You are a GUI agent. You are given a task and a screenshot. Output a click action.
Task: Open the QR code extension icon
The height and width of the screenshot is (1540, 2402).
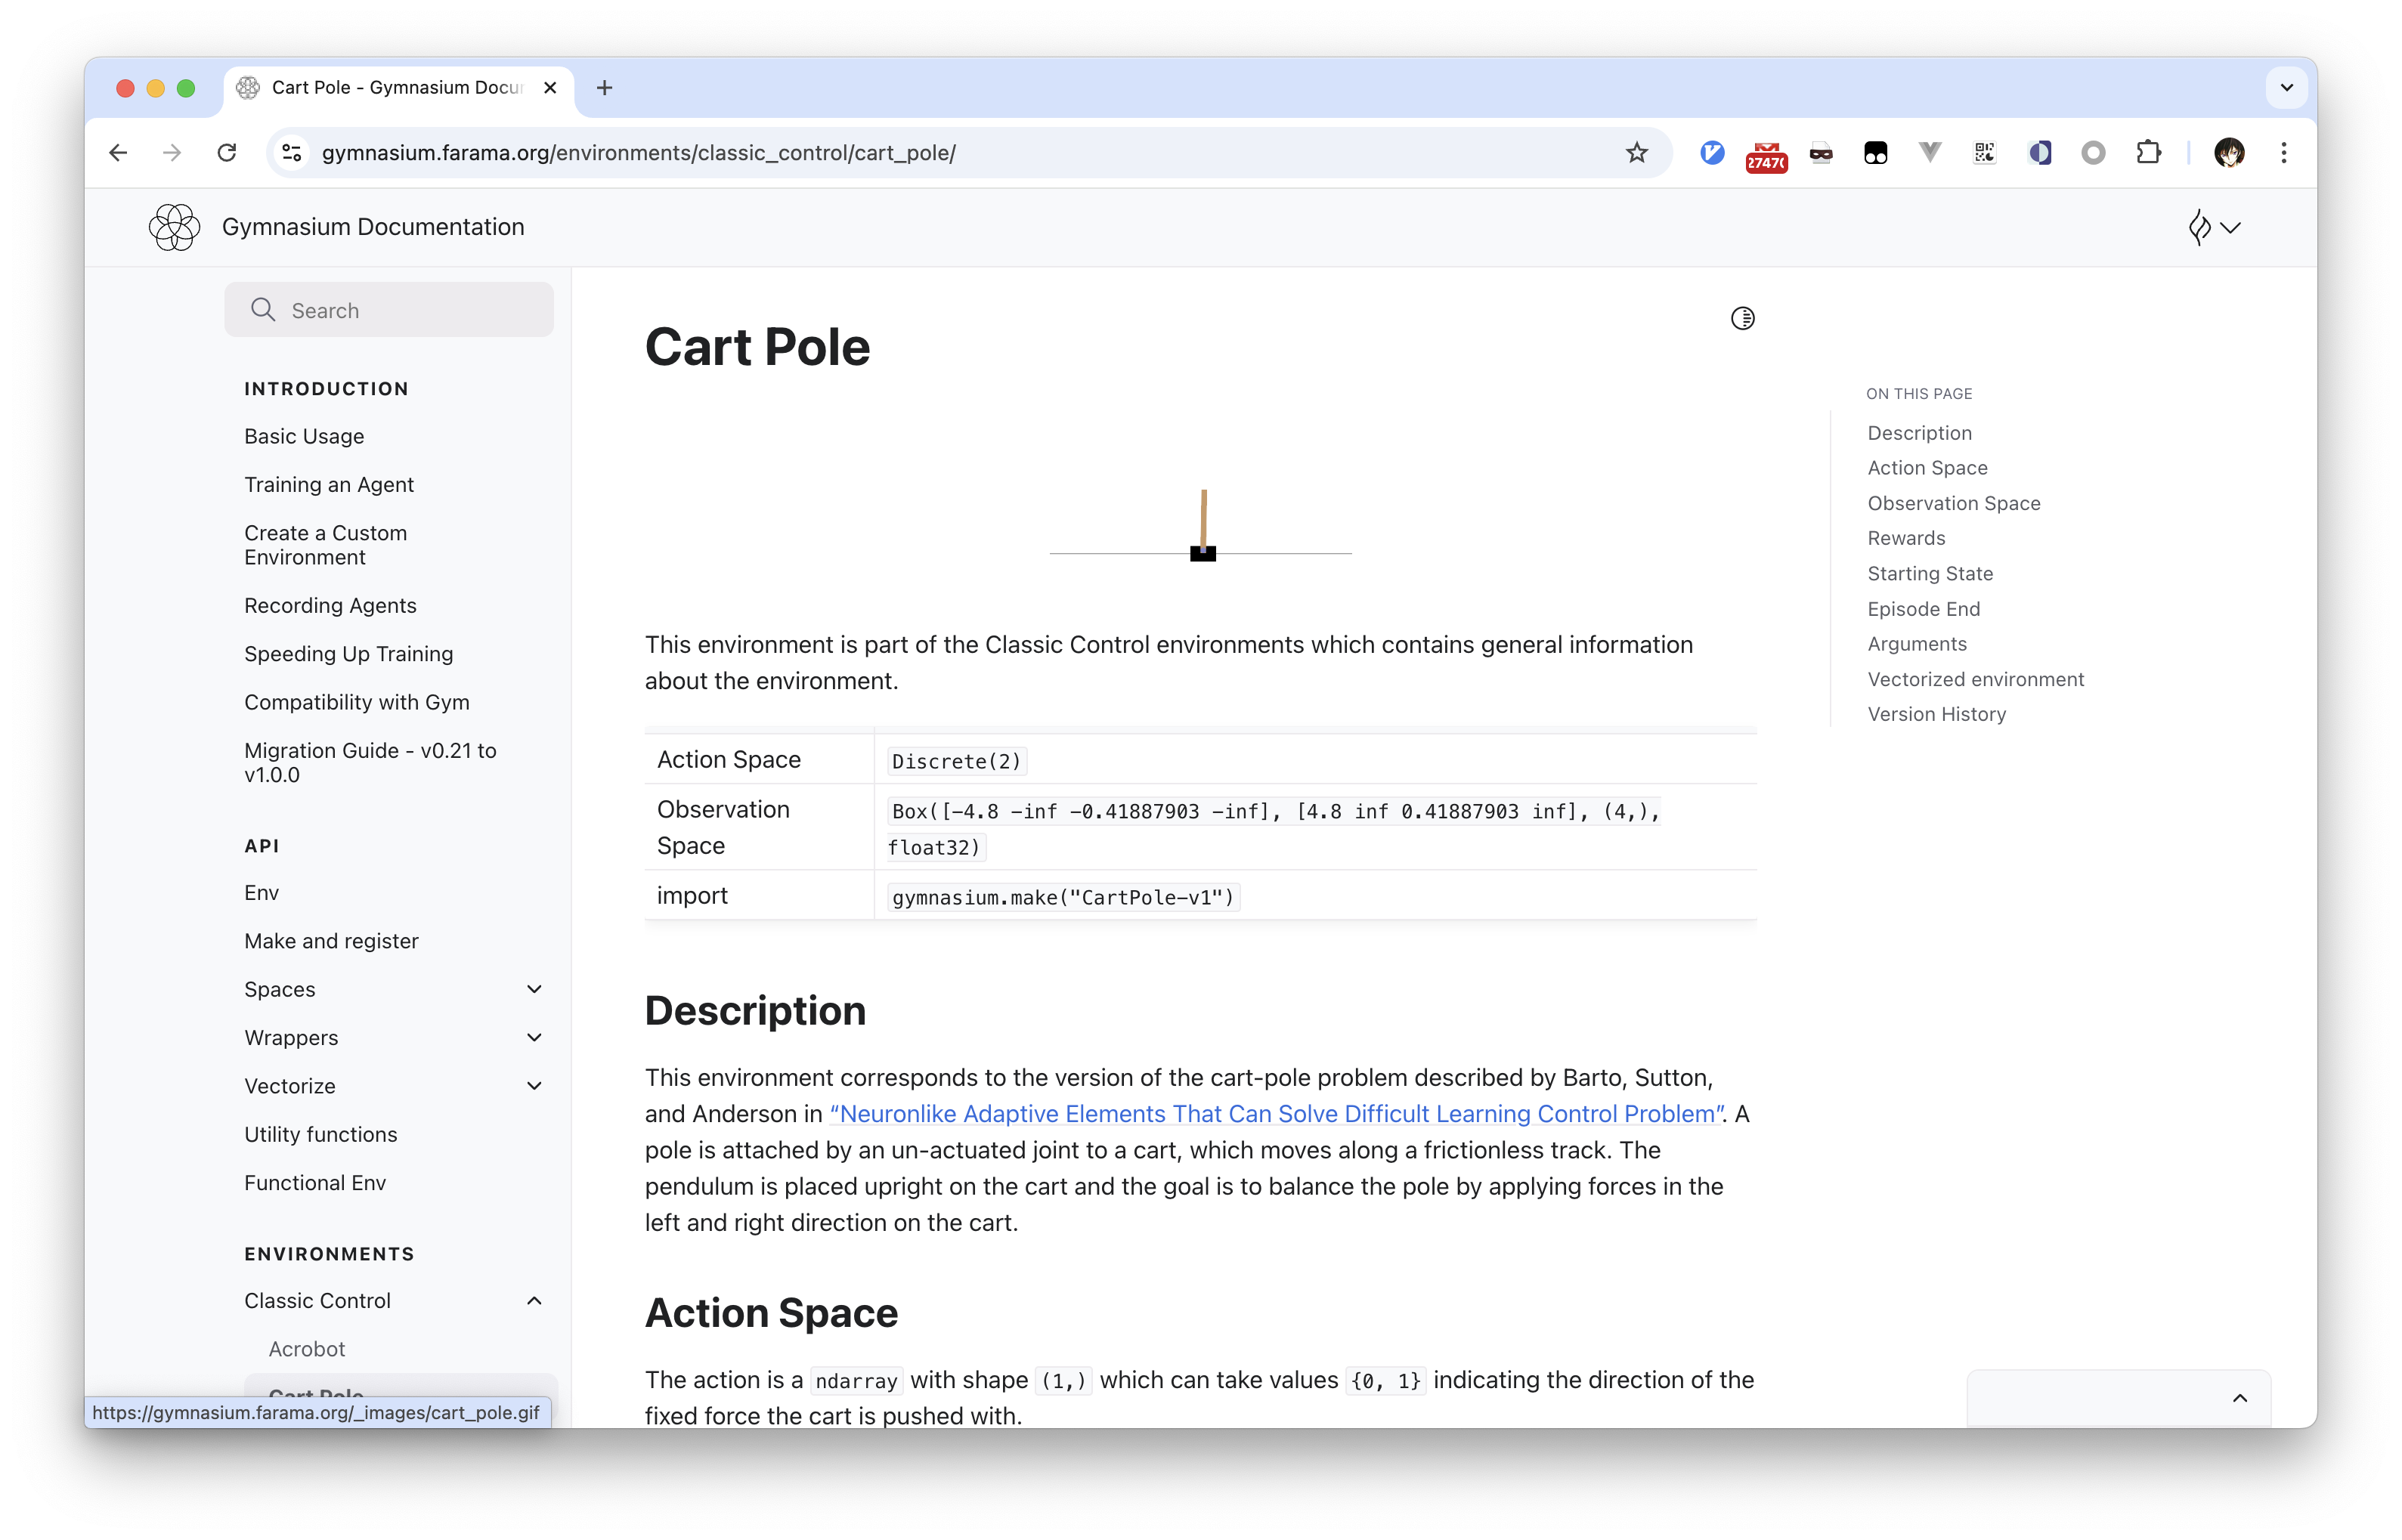click(x=1984, y=152)
